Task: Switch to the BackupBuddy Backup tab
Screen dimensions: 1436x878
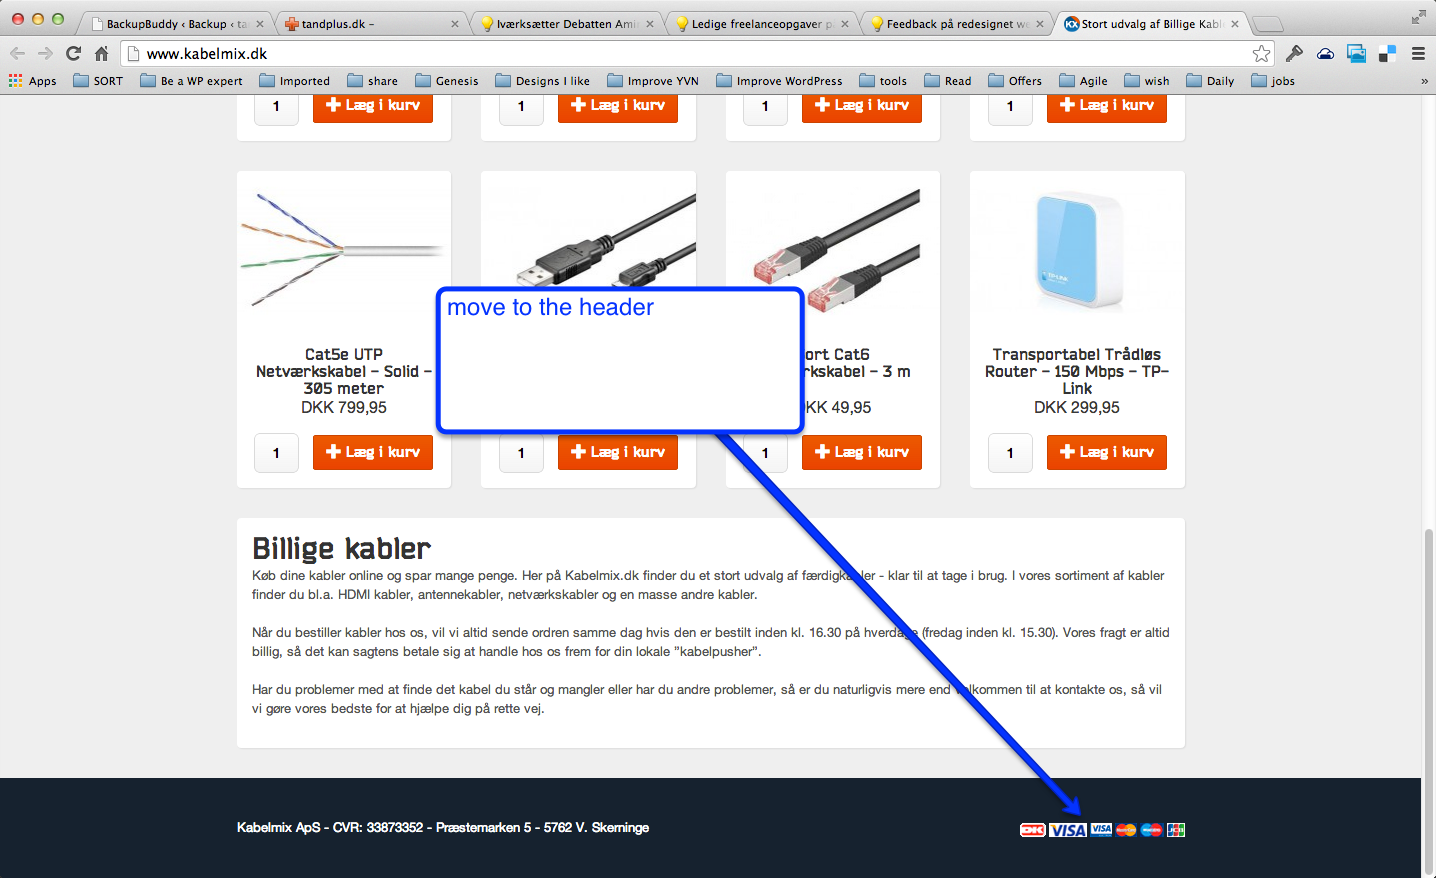Action: pos(177,24)
